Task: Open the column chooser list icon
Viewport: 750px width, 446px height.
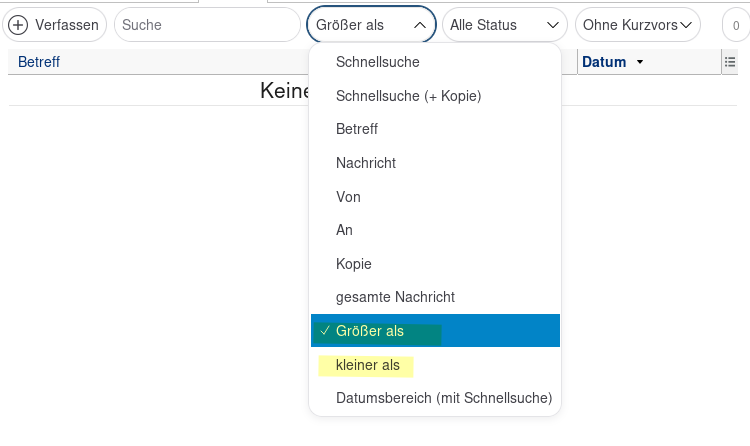Action: (730, 62)
